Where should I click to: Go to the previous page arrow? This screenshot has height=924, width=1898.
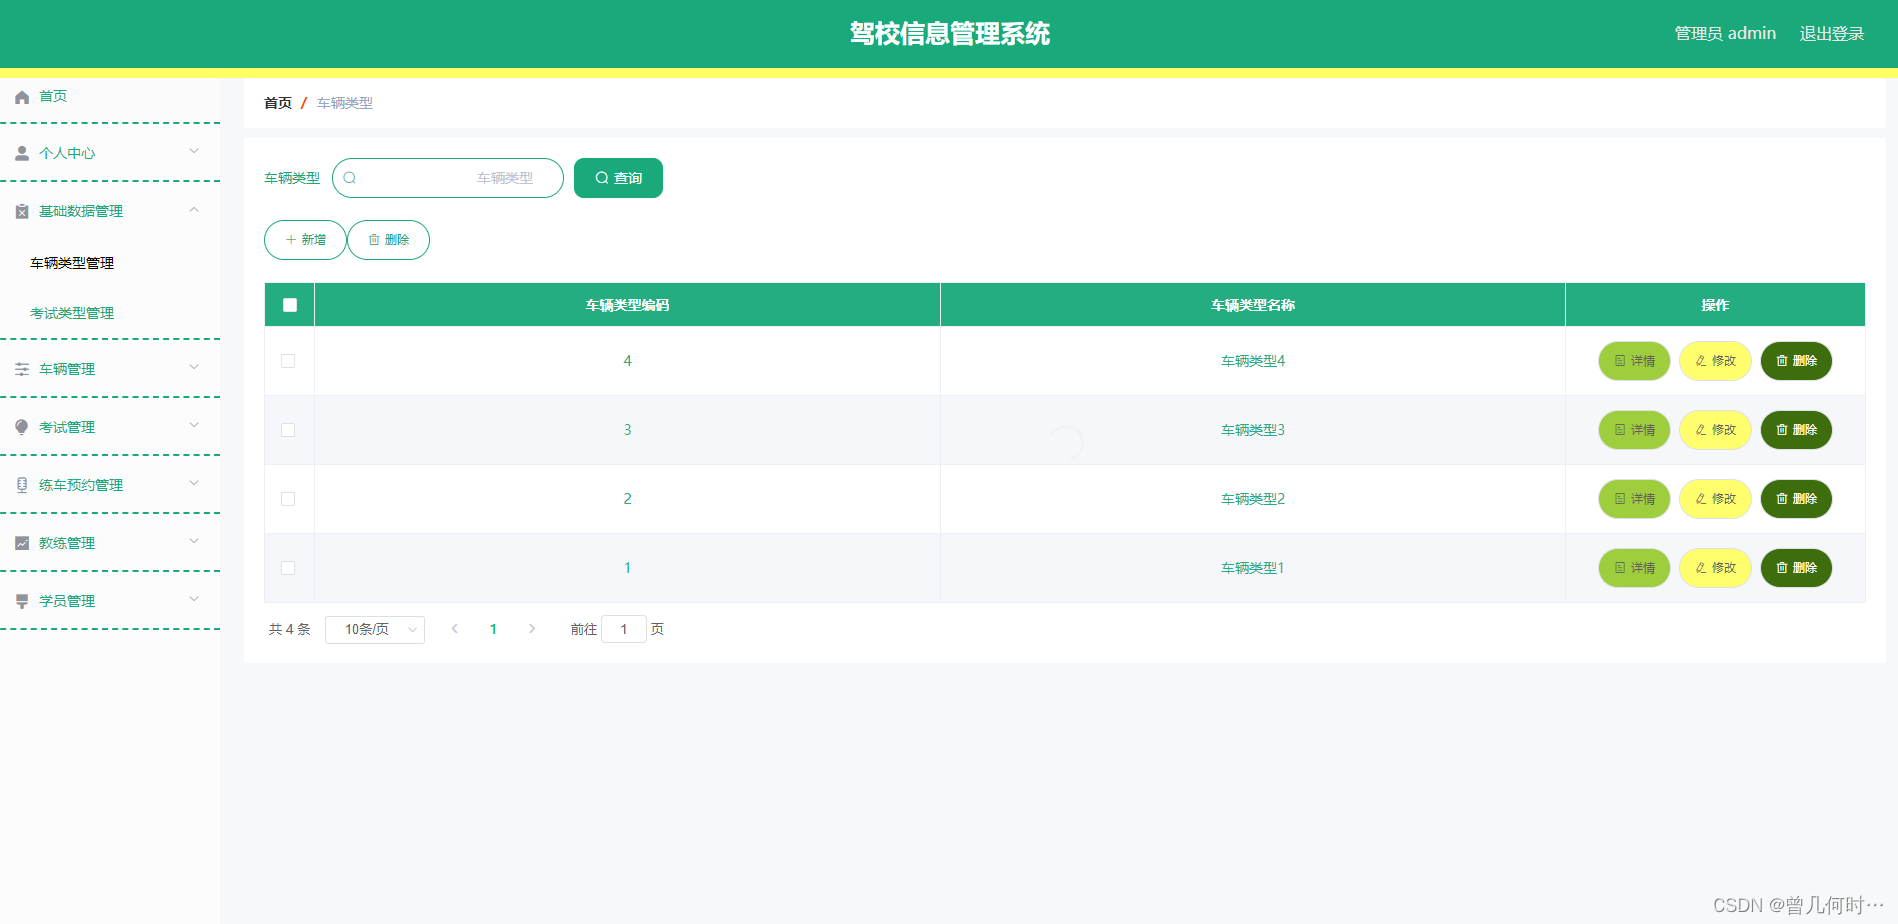[x=455, y=629]
